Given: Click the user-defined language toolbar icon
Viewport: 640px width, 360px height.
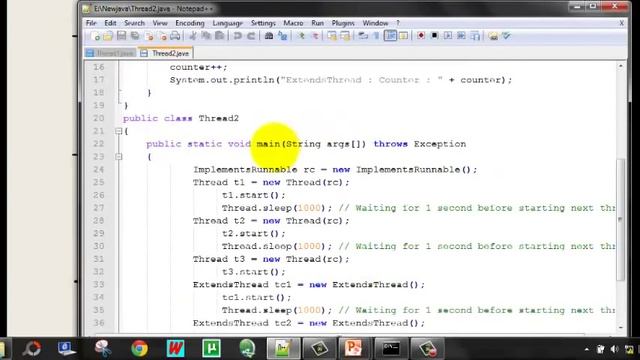Looking at the screenshot, I should pyautogui.click(x=404, y=36).
